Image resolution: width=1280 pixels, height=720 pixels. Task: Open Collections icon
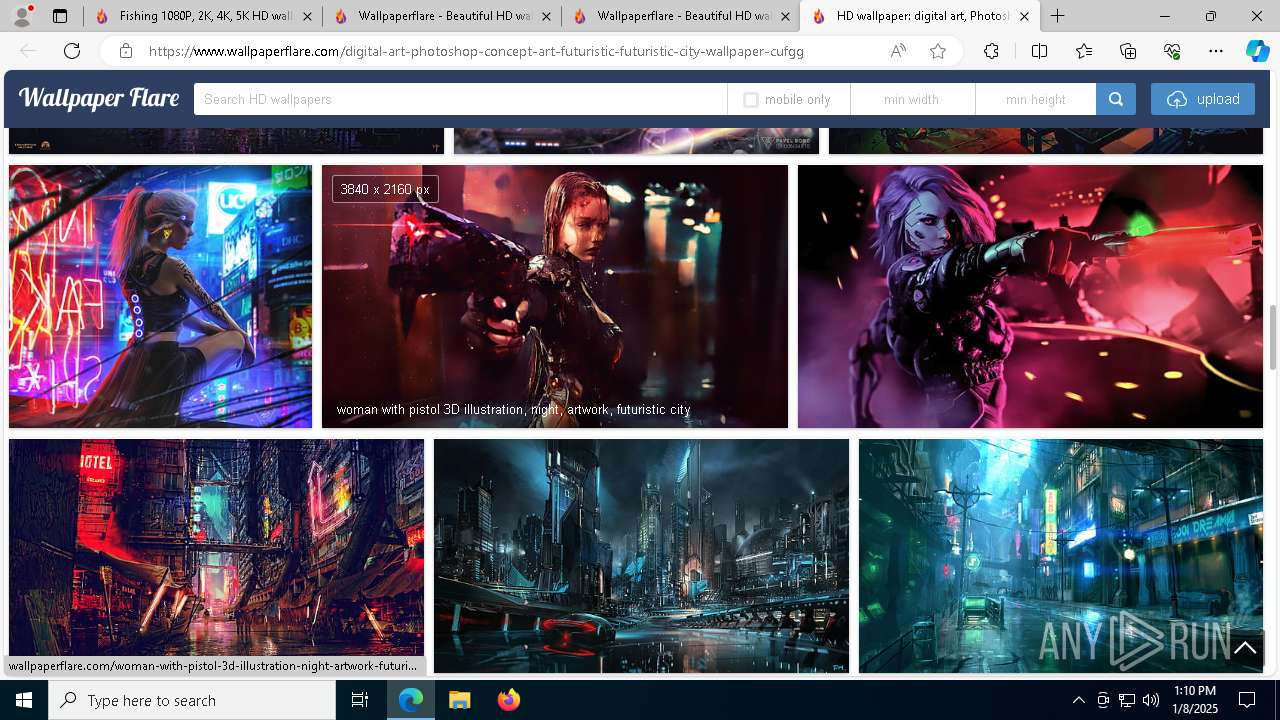pyautogui.click(x=1128, y=51)
